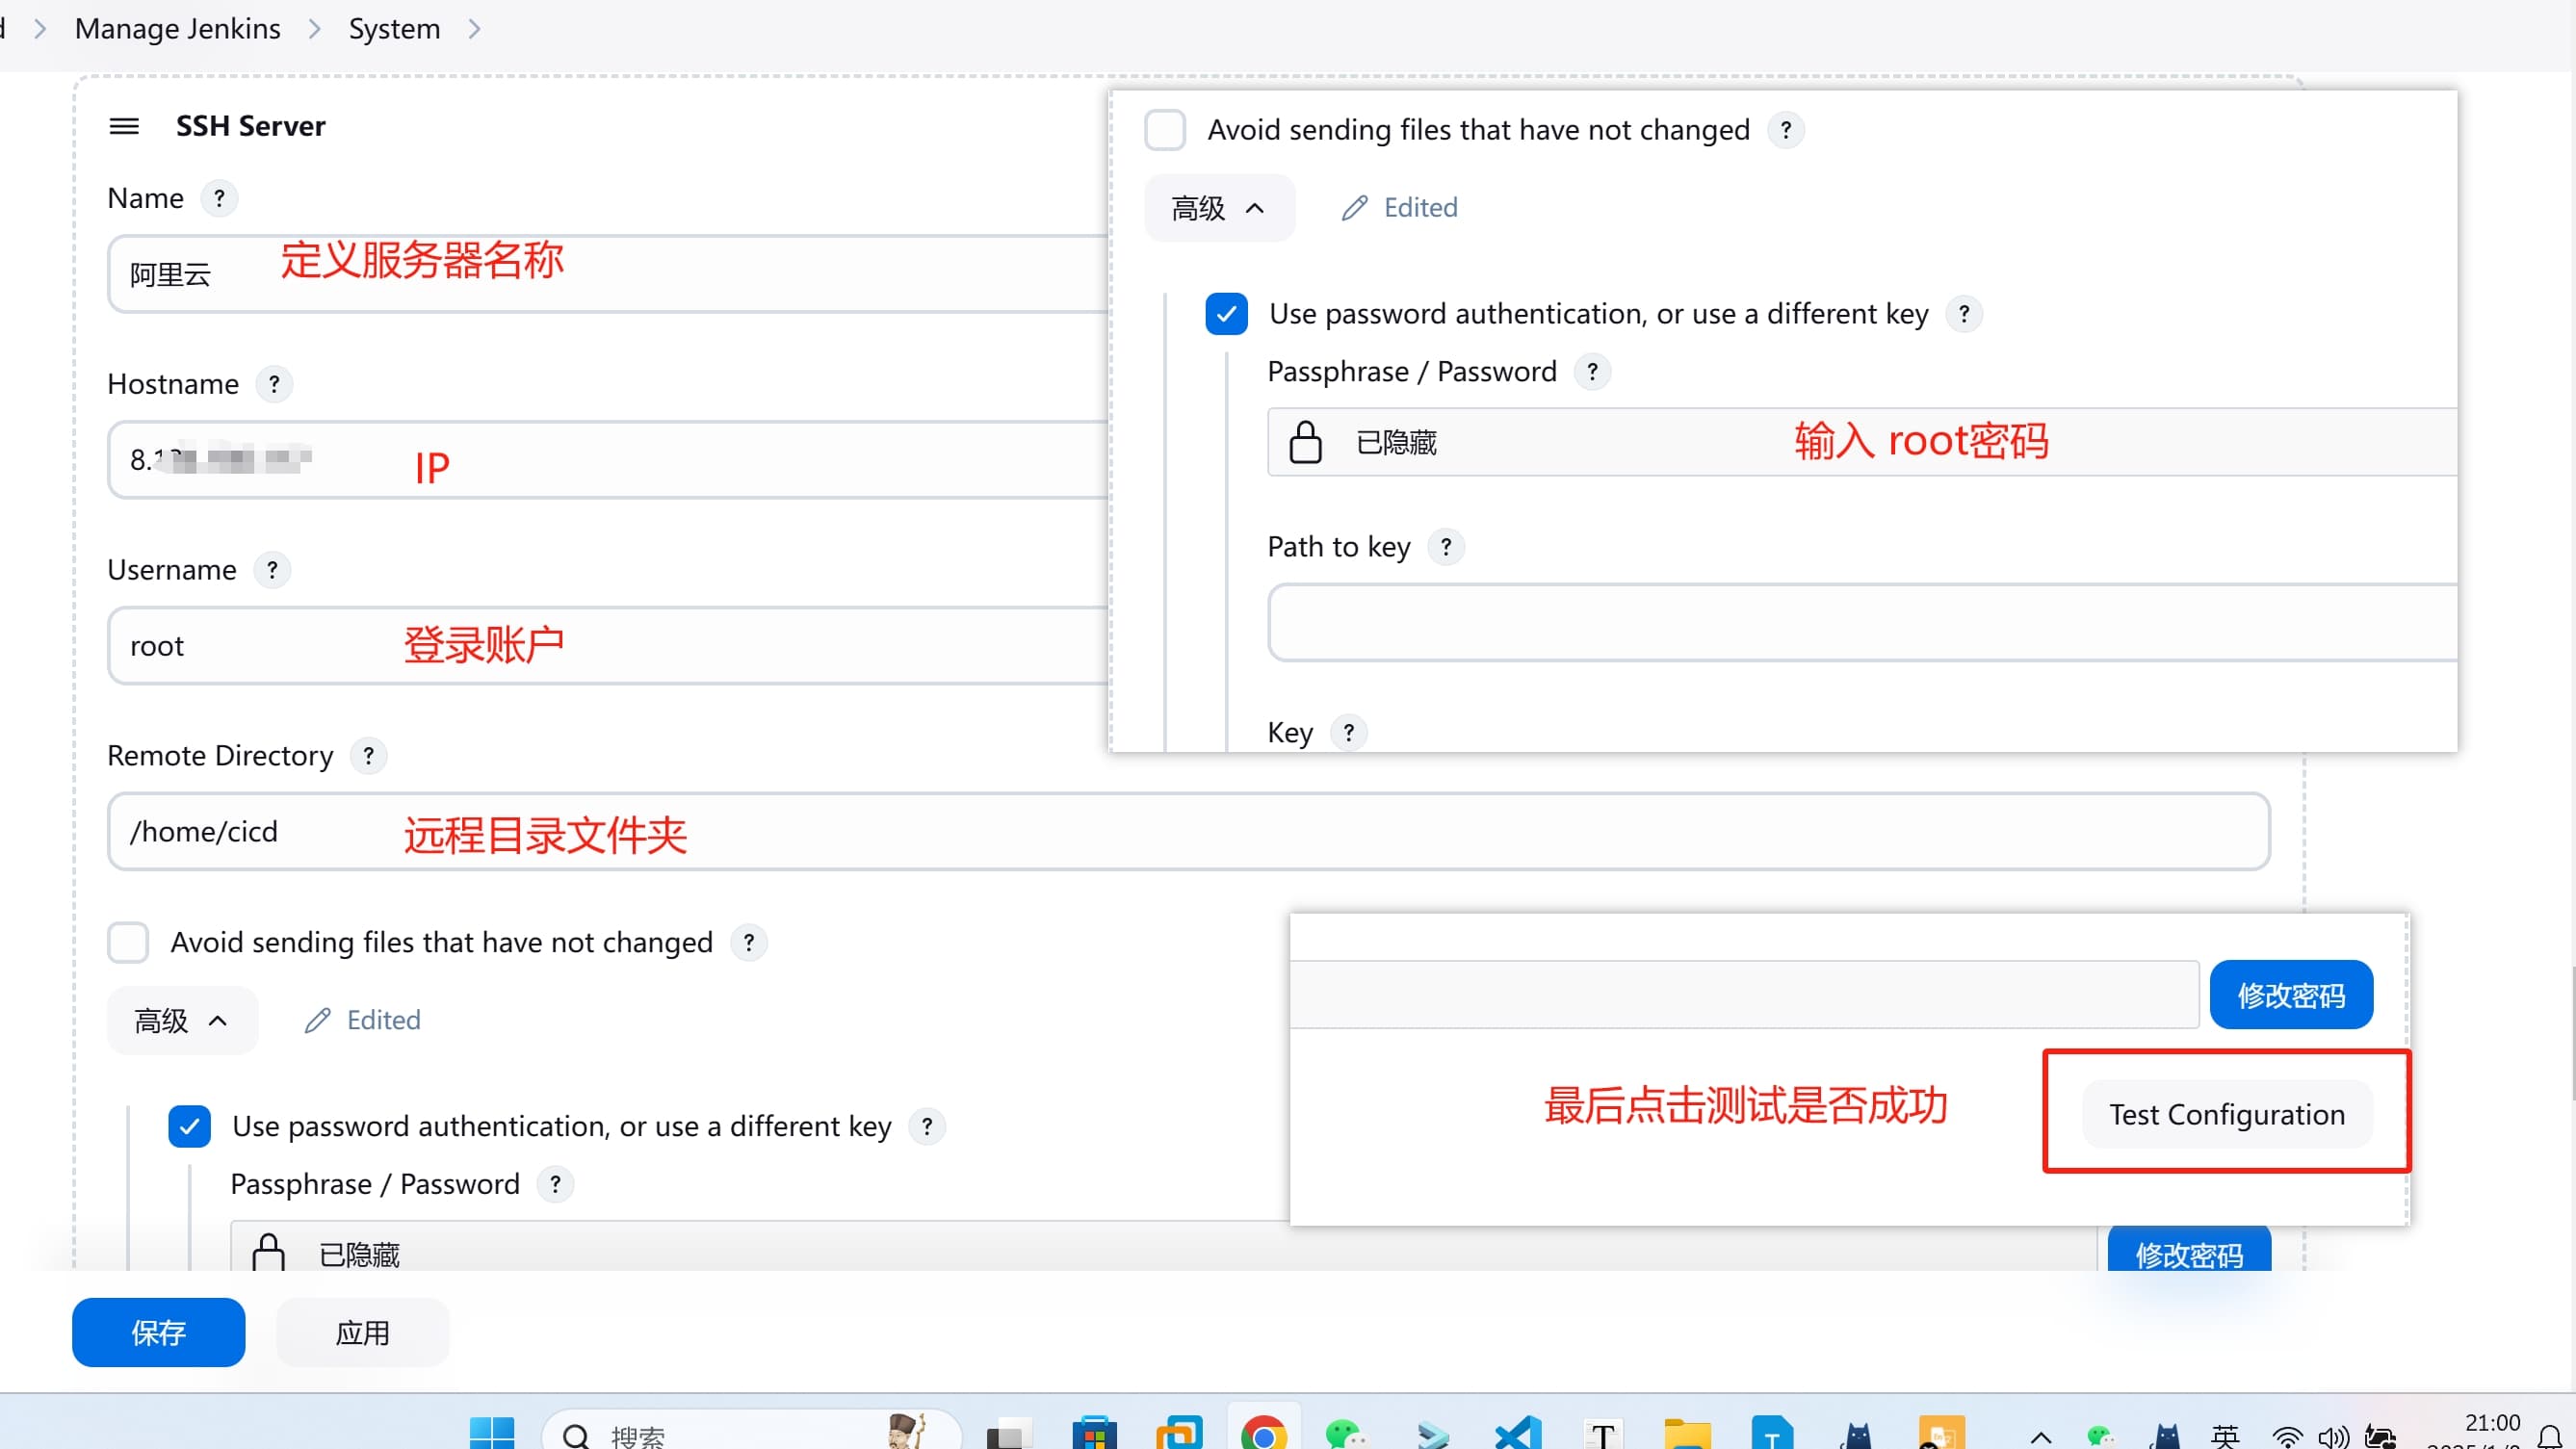Open help for the Username field
2576x1449 pixels.
(272, 570)
